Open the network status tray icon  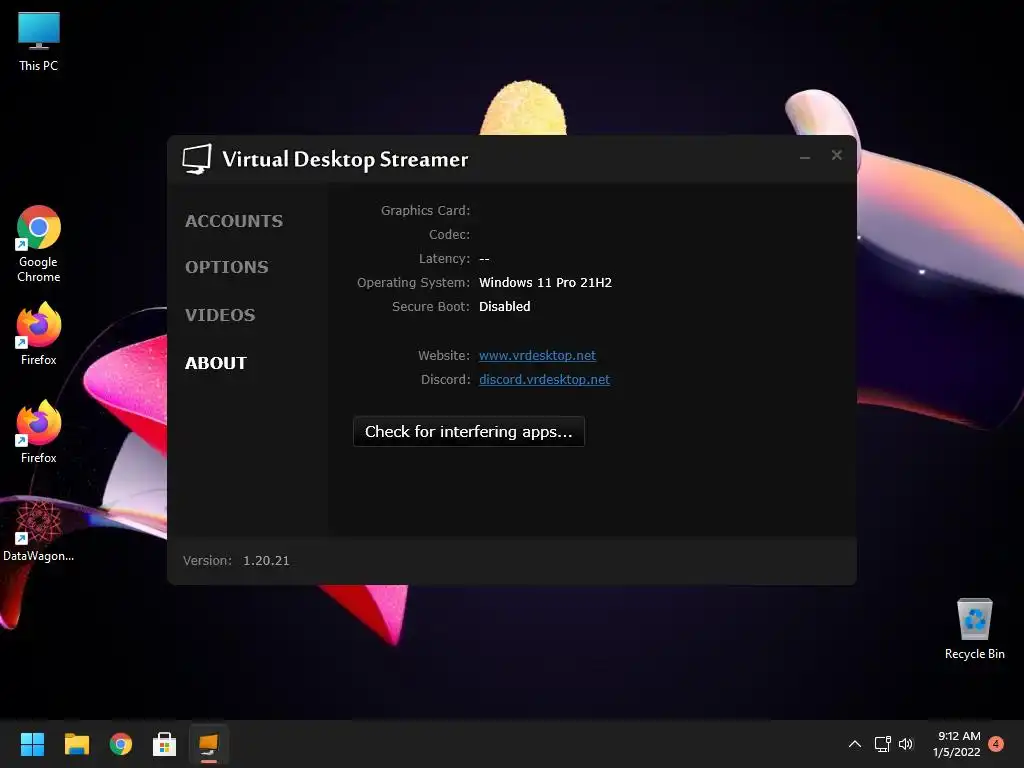point(882,744)
